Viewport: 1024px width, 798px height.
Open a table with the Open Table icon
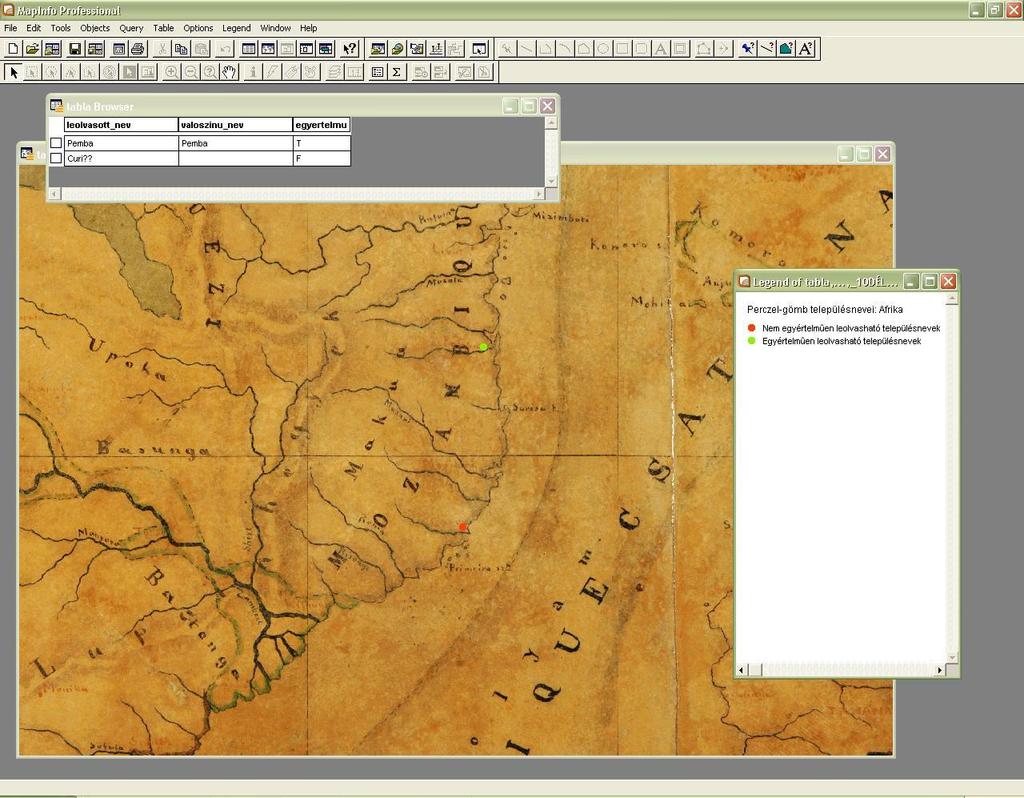(32, 49)
